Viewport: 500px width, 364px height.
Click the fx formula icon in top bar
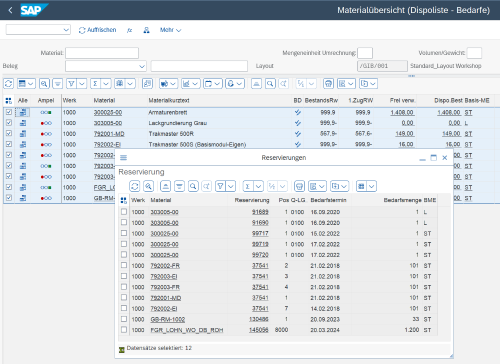pyautogui.click(x=130, y=30)
